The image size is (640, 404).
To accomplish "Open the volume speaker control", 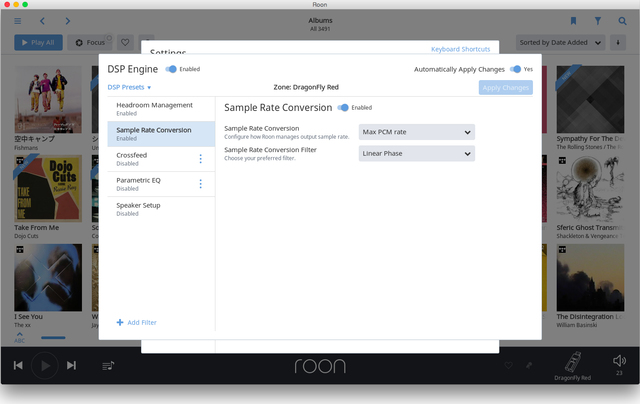I will click(619, 361).
